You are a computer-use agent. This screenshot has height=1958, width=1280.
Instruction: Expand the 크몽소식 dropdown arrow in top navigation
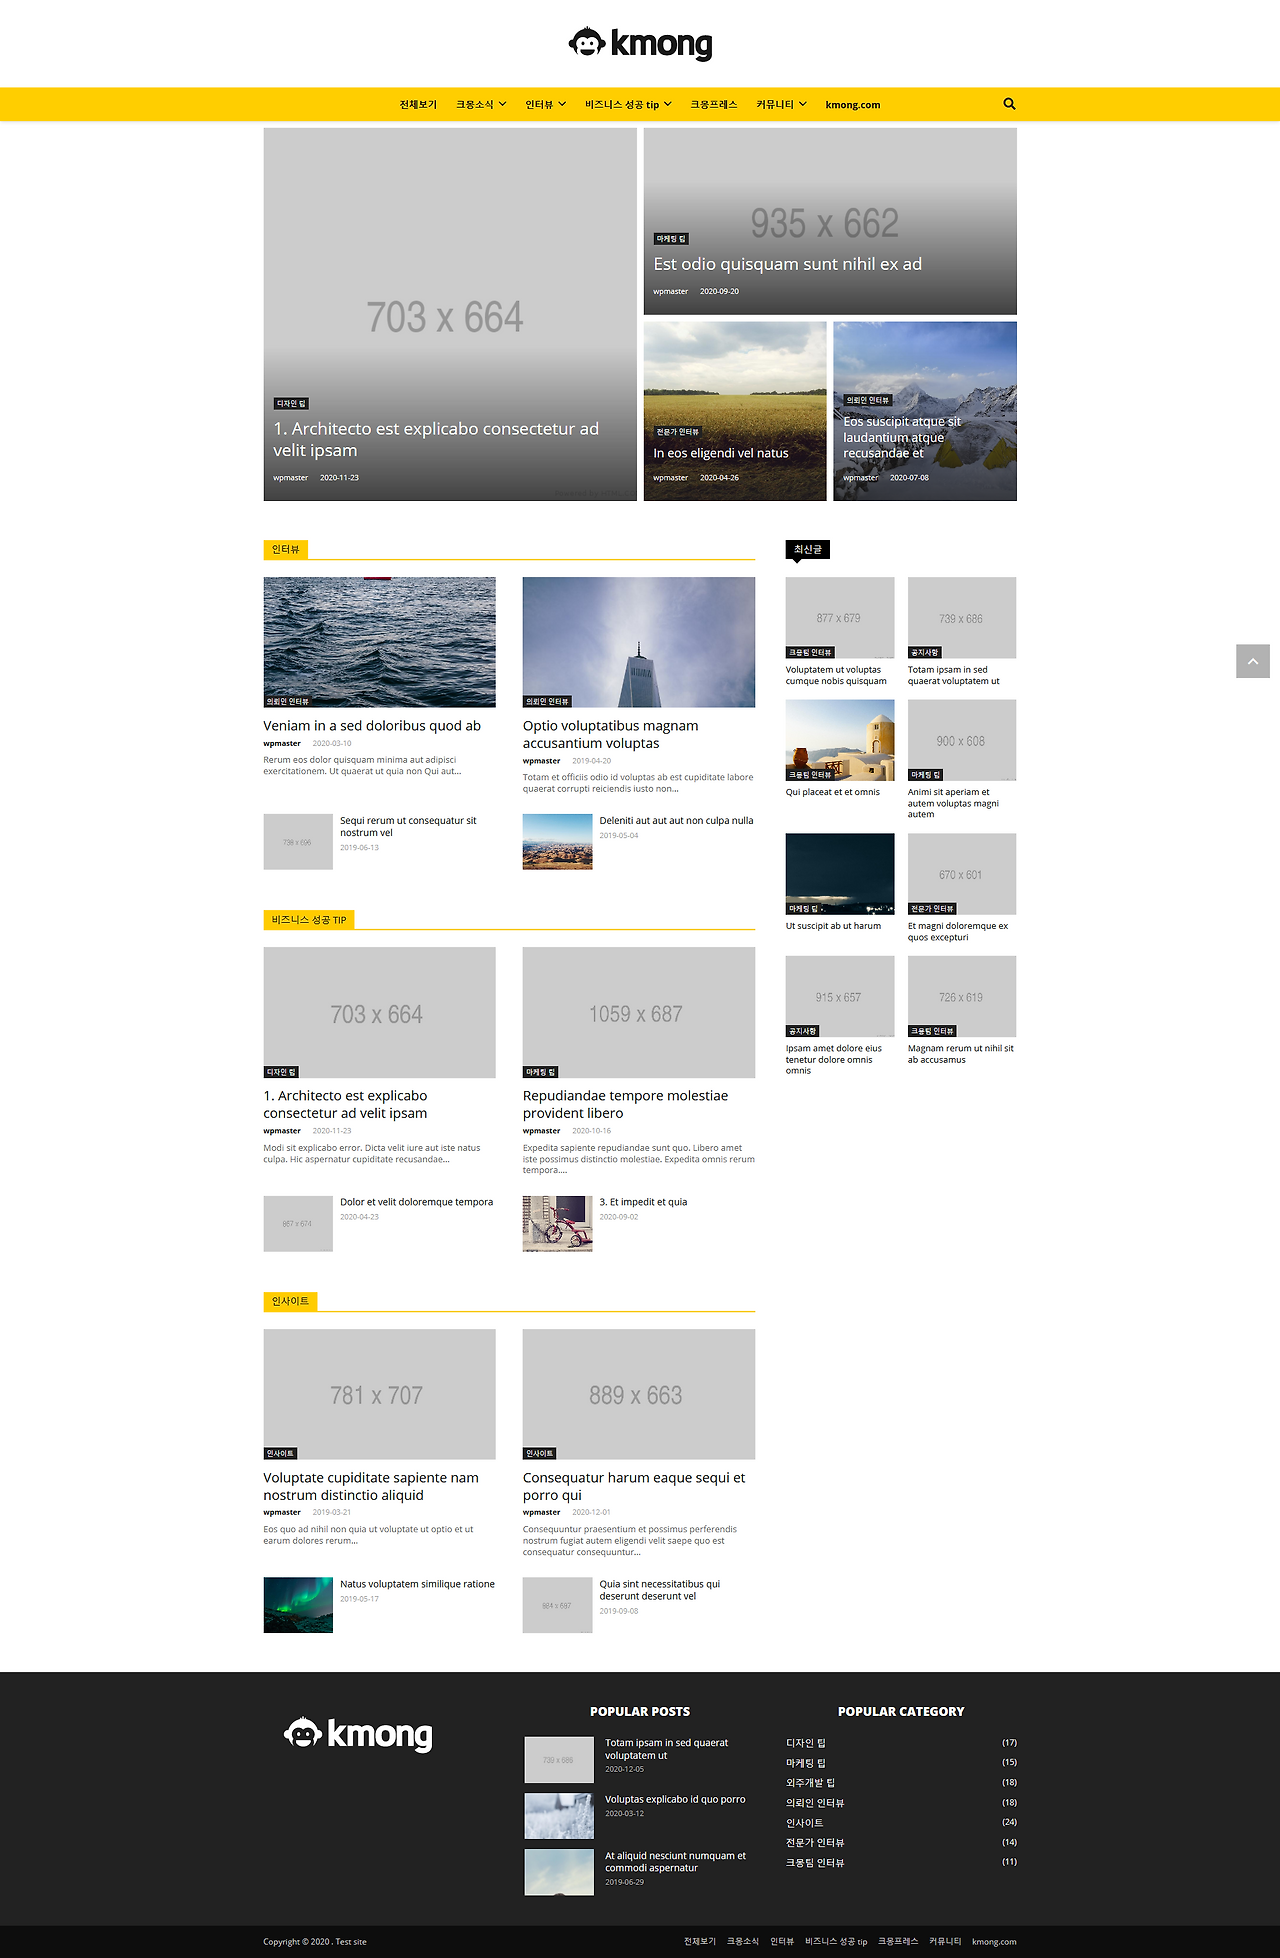[503, 104]
